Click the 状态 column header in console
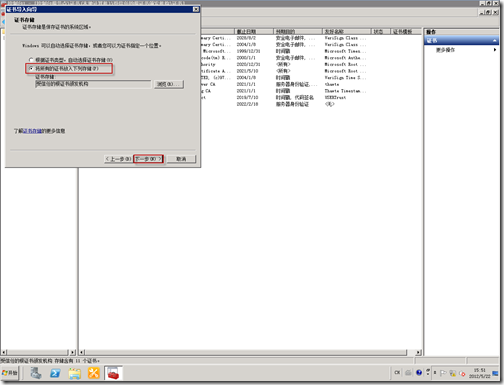This screenshot has width=504, height=385. coord(380,31)
